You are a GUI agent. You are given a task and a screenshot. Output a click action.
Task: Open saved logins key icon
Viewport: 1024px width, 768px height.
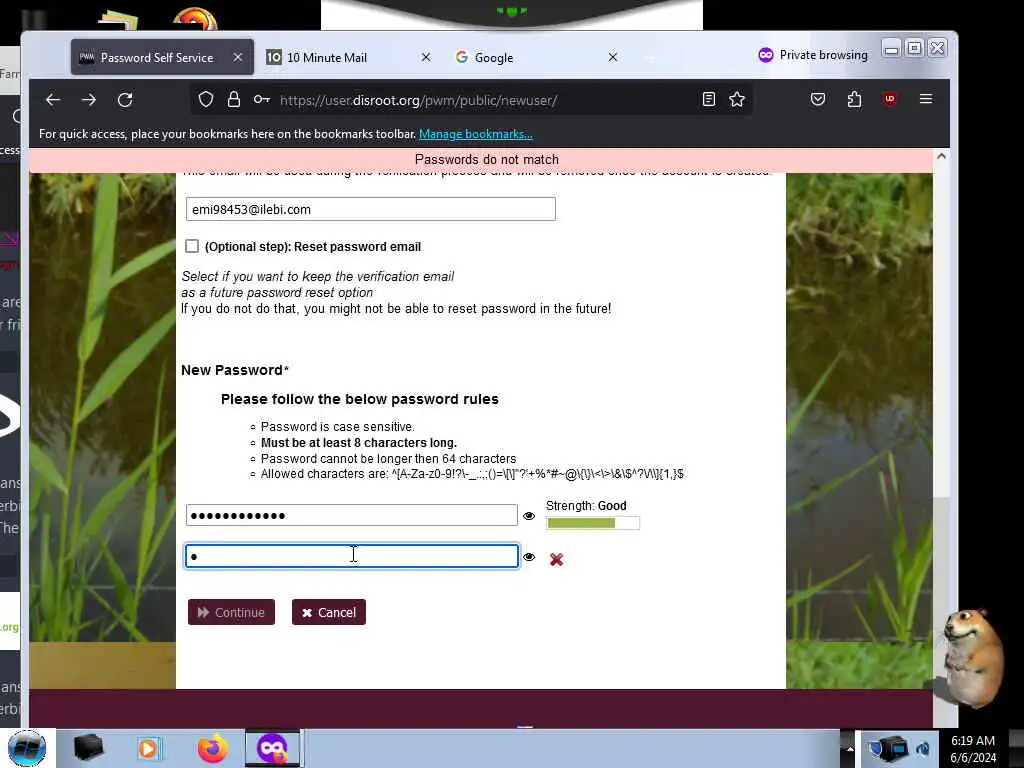262,99
